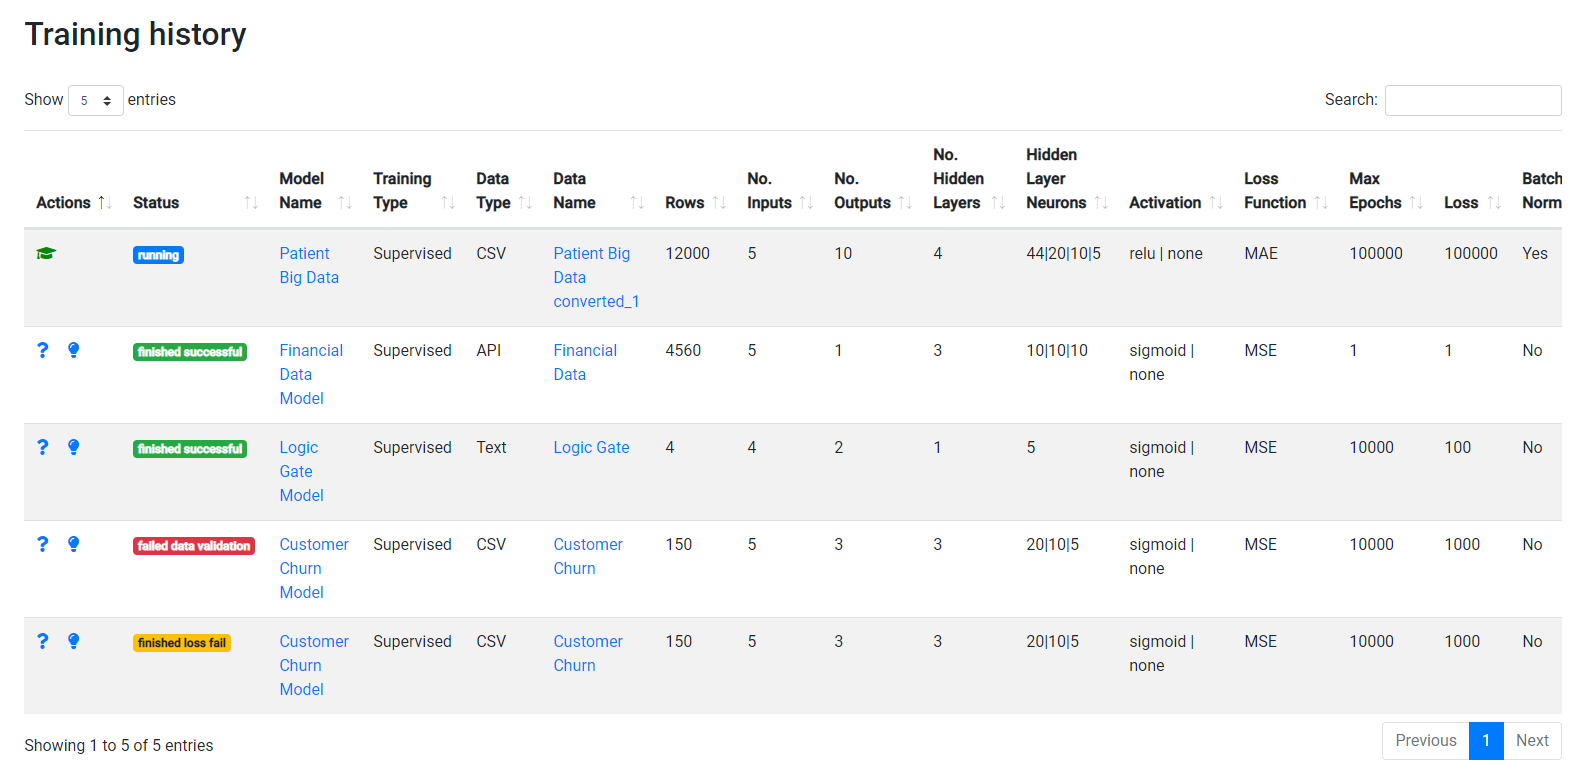The width and height of the screenshot is (1581, 762).
Task: Open Customer Churn Model in failed validation row
Action: (314, 569)
